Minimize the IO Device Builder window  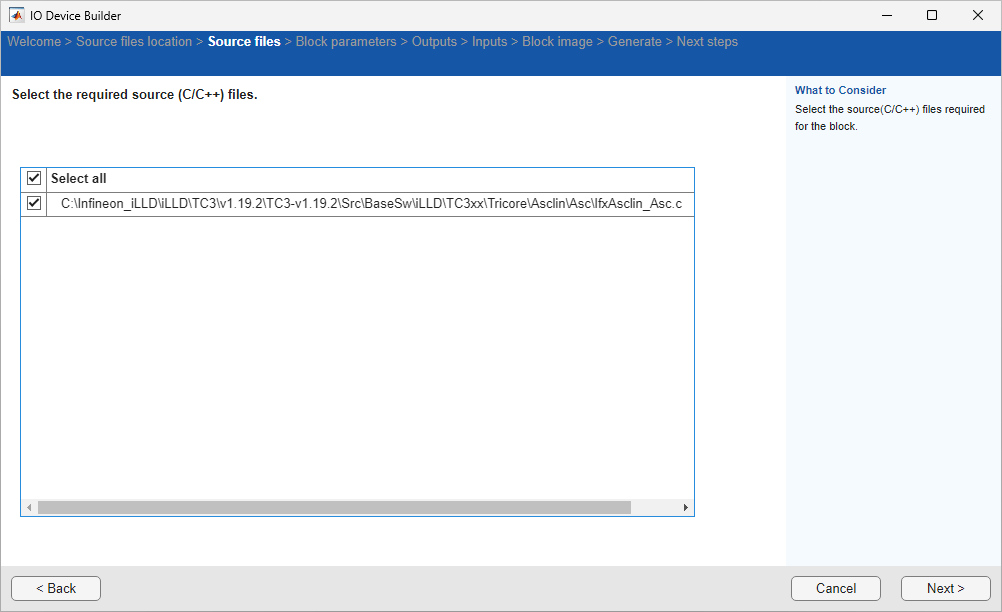pyautogui.click(x=885, y=15)
